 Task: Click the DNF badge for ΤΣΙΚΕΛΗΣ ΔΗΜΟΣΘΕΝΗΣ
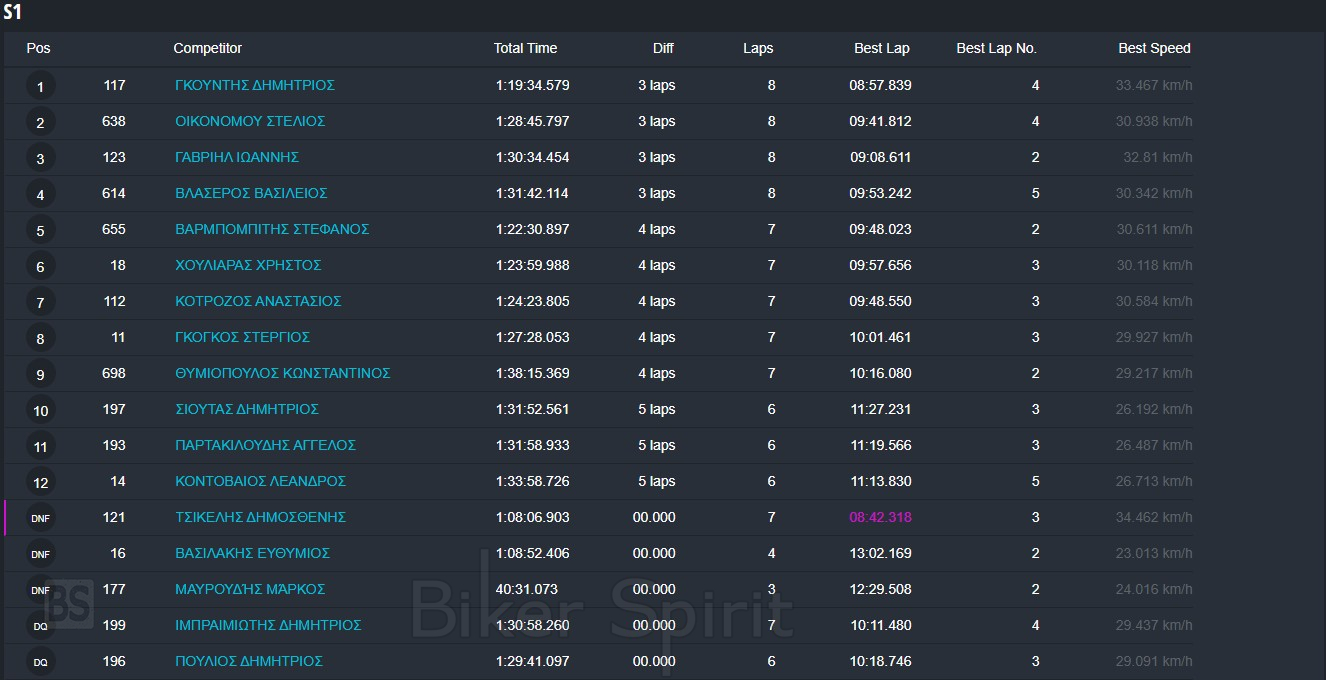(x=40, y=518)
